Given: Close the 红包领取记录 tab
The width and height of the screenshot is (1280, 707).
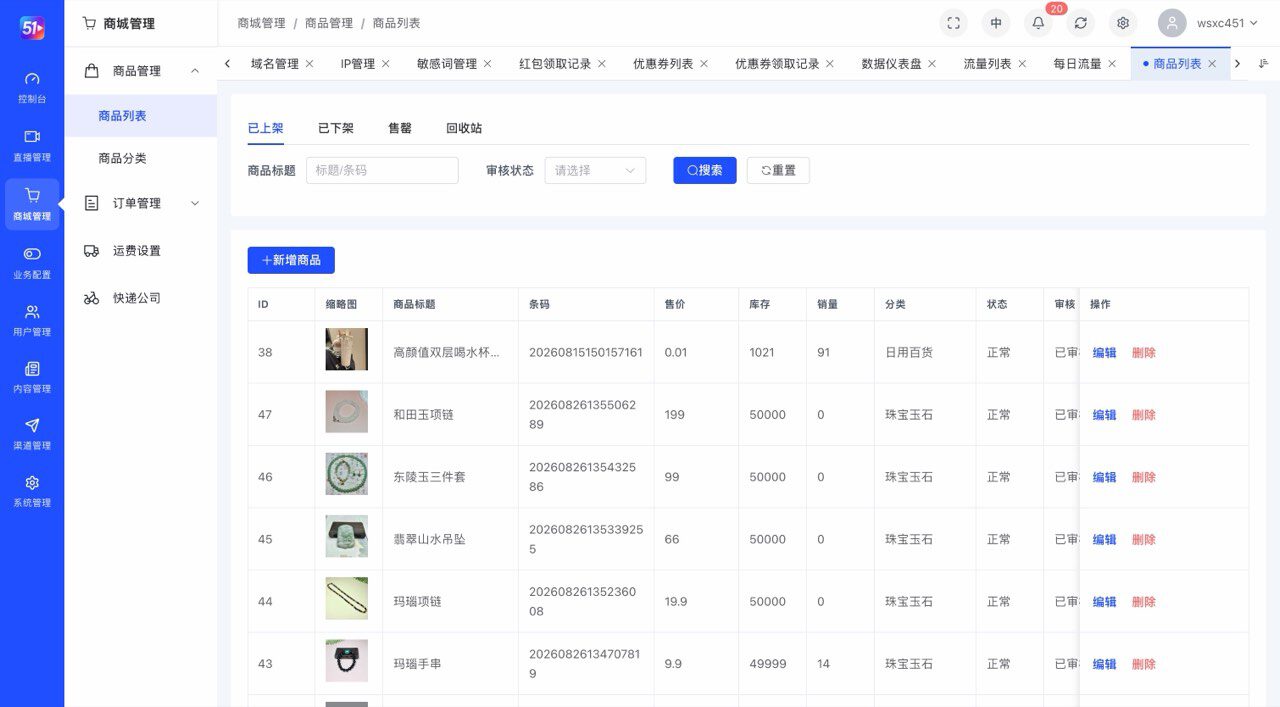Looking at the screenshot, I should pyautogui.click(x=602, y=64).
